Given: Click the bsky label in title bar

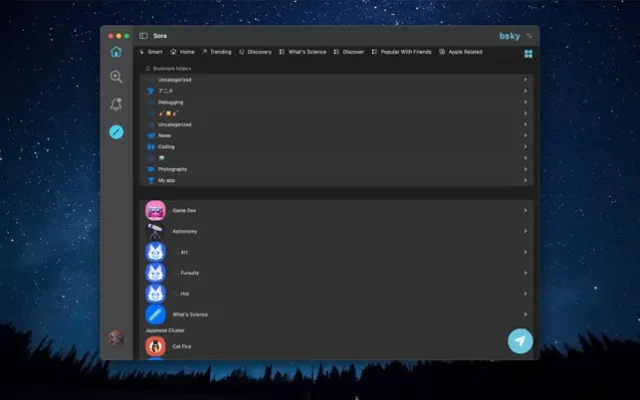Looking at the screenshot, I should pos(509,36).
